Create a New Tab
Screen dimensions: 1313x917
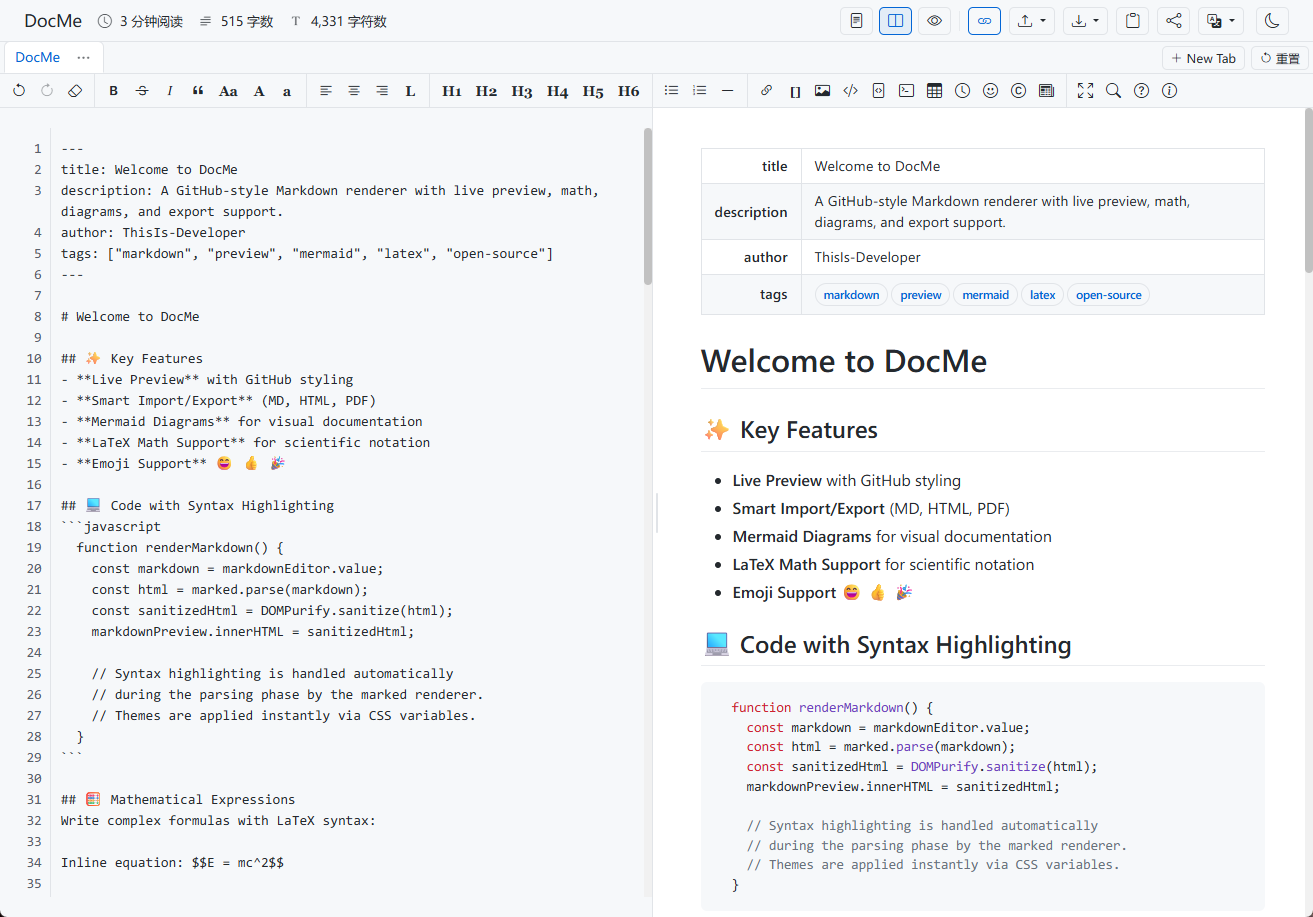coord(1204,58)
